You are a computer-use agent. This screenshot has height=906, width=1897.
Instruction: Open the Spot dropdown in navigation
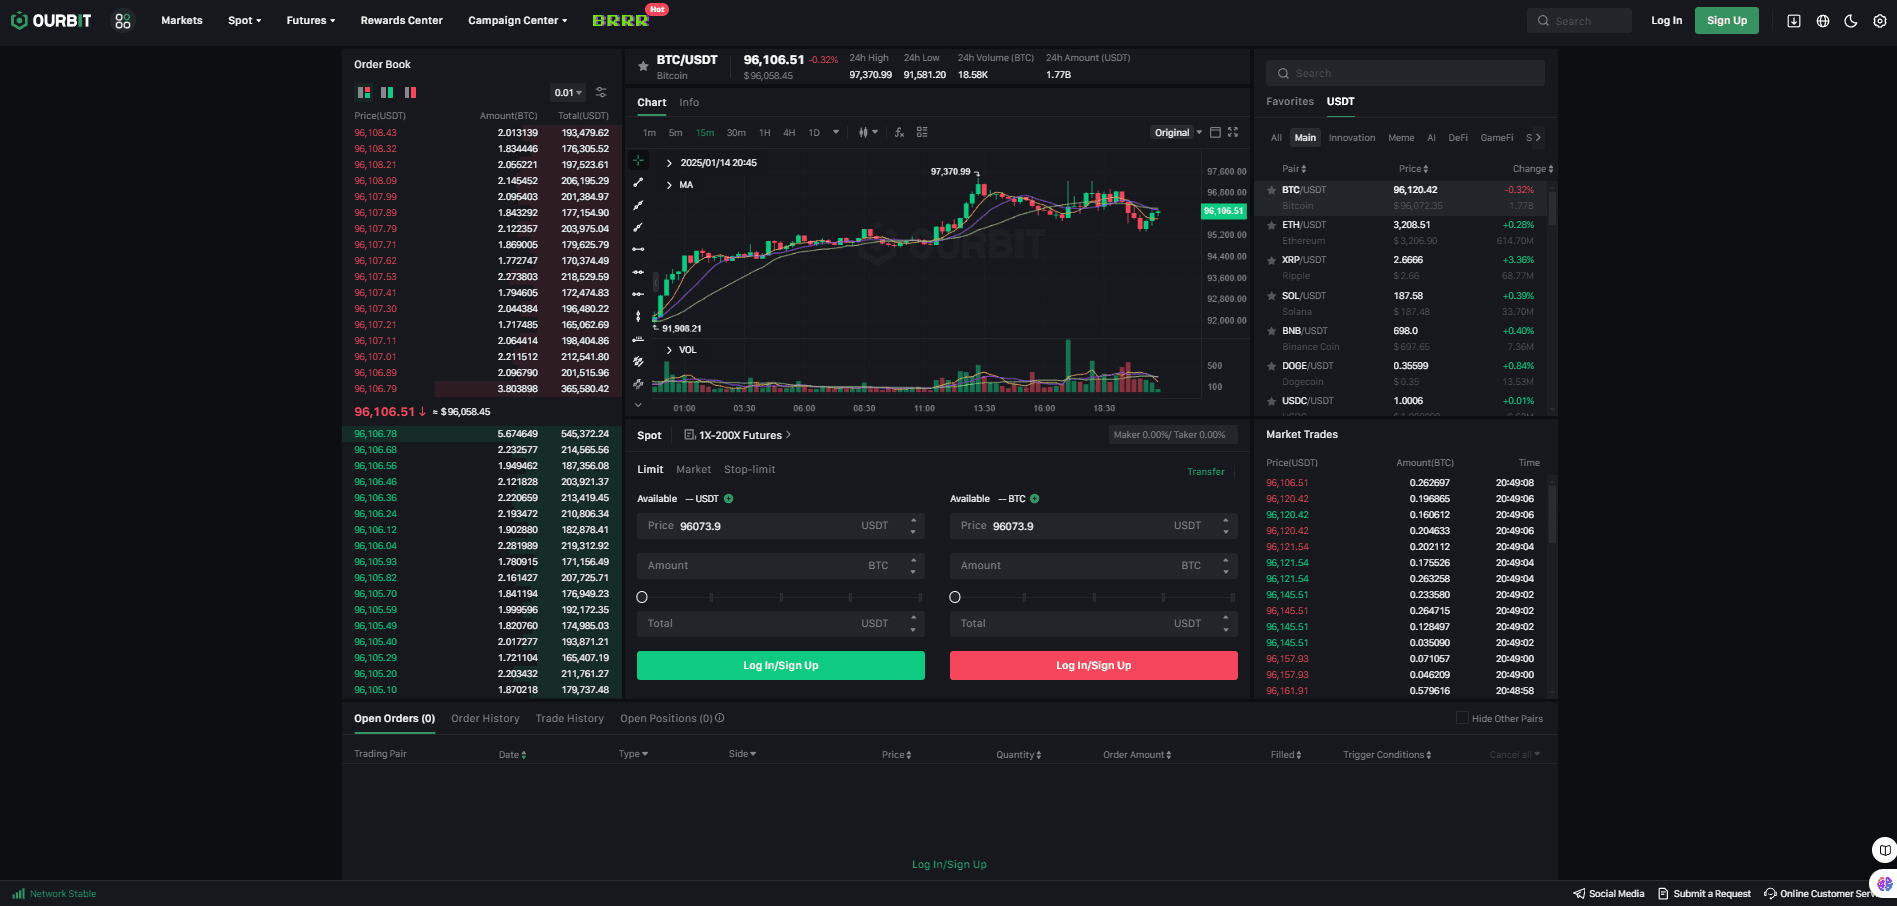point(244,21)
